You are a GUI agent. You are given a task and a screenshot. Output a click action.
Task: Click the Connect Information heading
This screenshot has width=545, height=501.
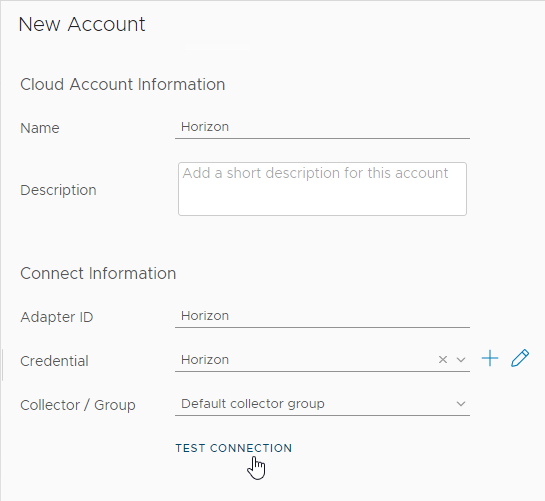click(98, 273)
